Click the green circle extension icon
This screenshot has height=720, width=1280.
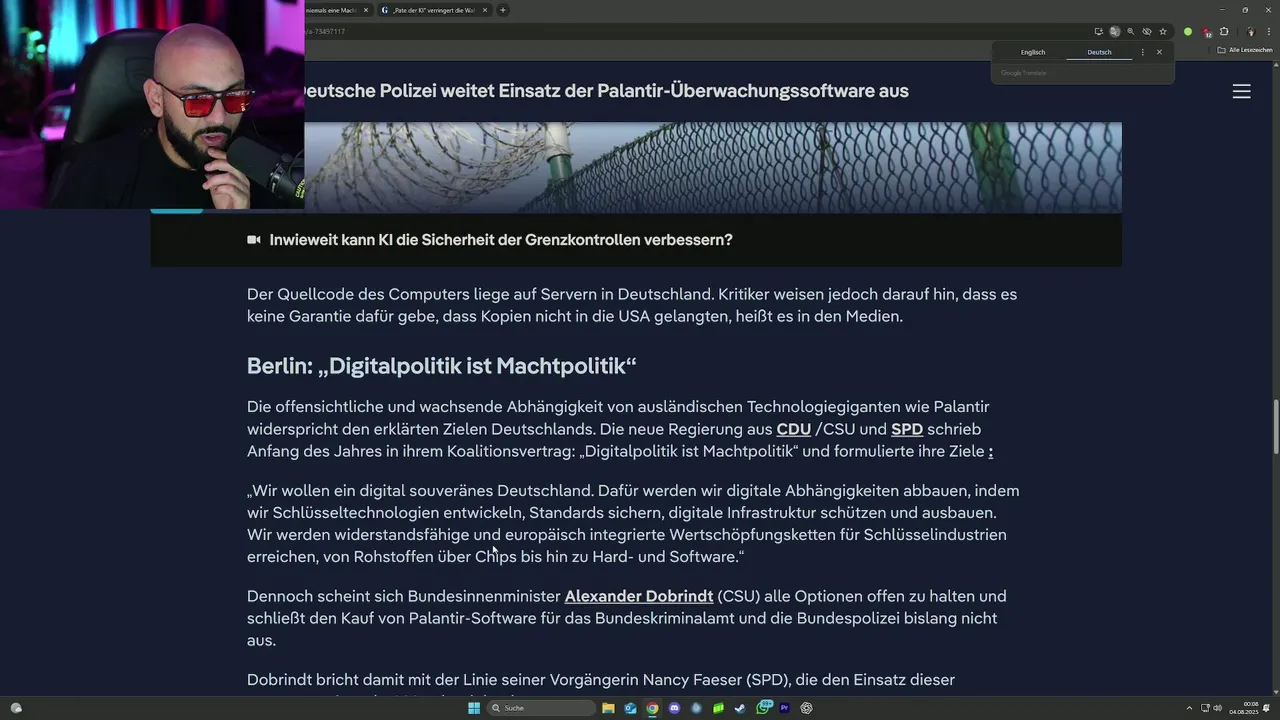(1188, 31)
